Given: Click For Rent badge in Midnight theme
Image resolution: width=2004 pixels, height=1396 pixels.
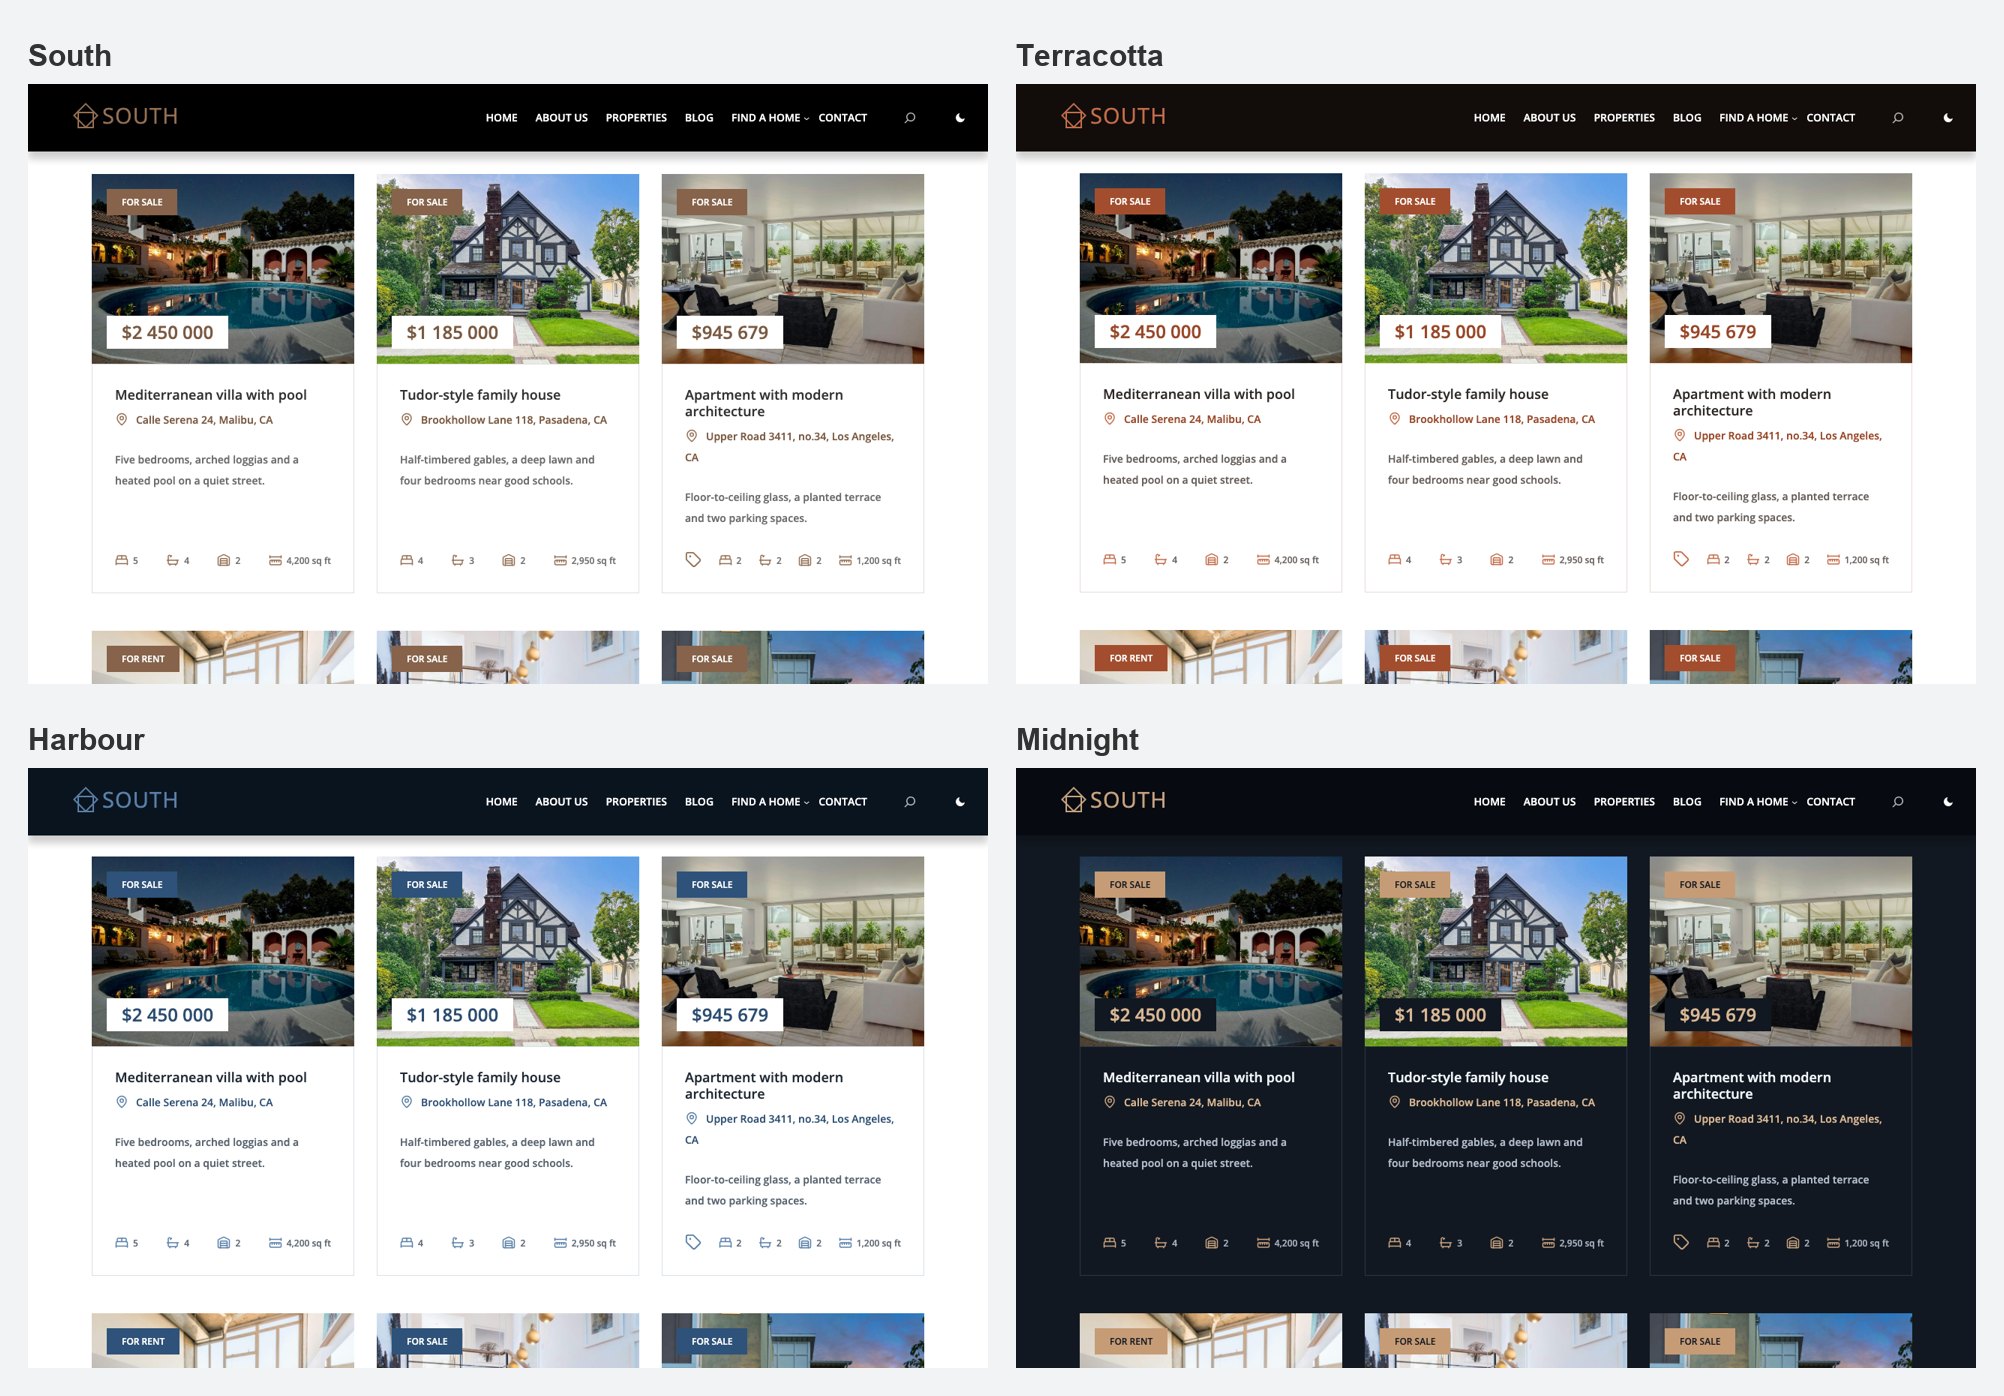Looking at the screenshot, I should tap(1131, 1341).
